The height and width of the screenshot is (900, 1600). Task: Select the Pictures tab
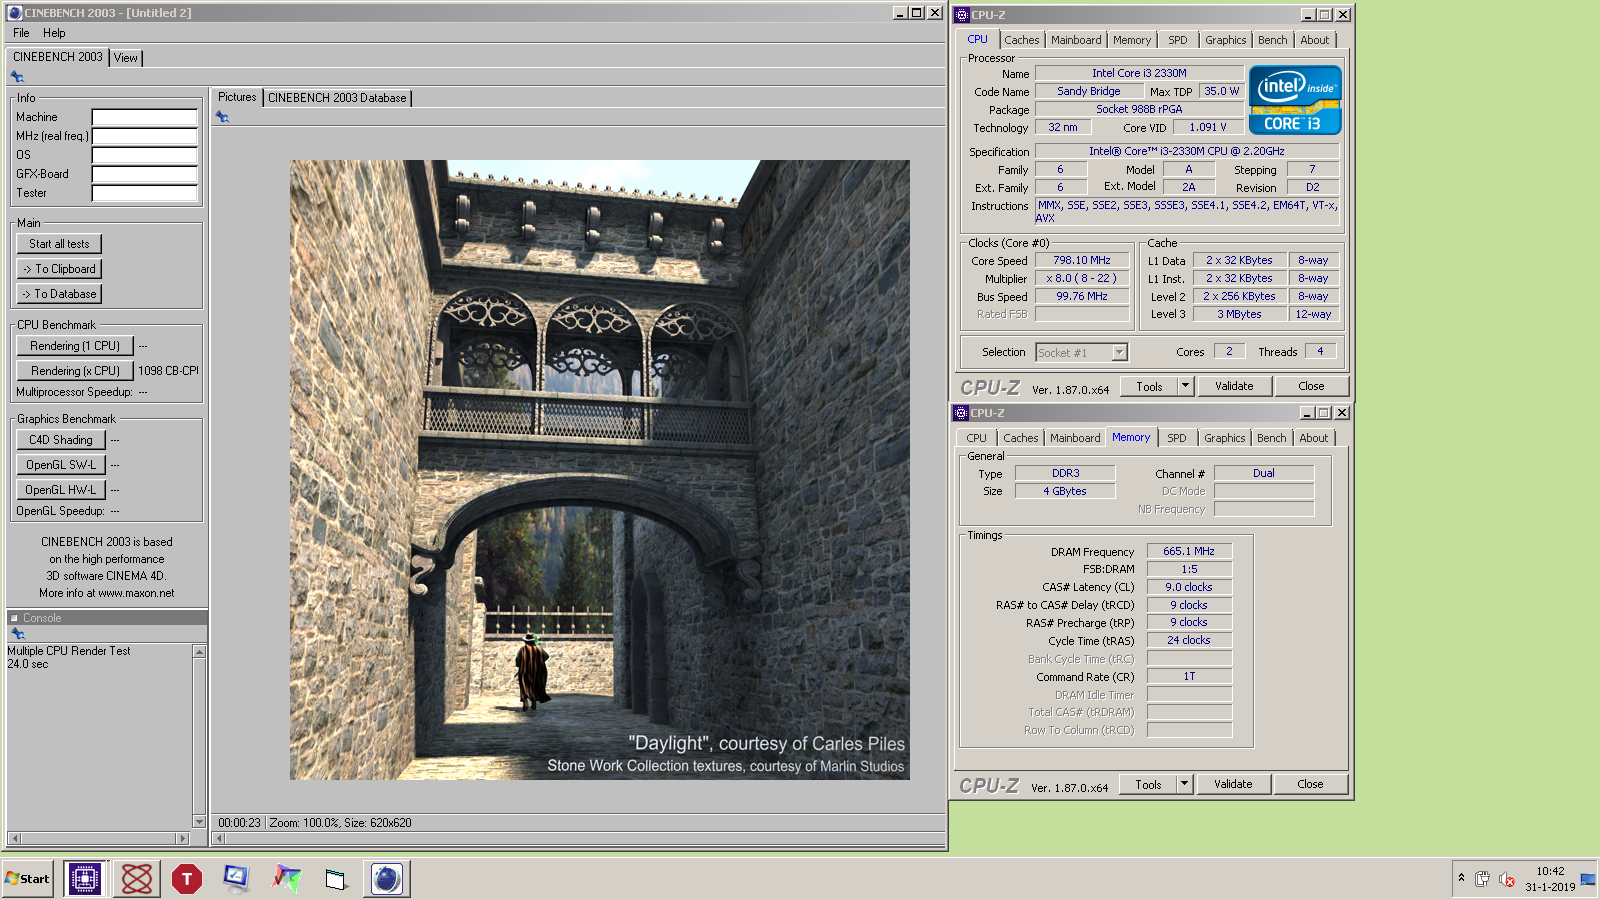pyautogui.click(x=237, y=97)
